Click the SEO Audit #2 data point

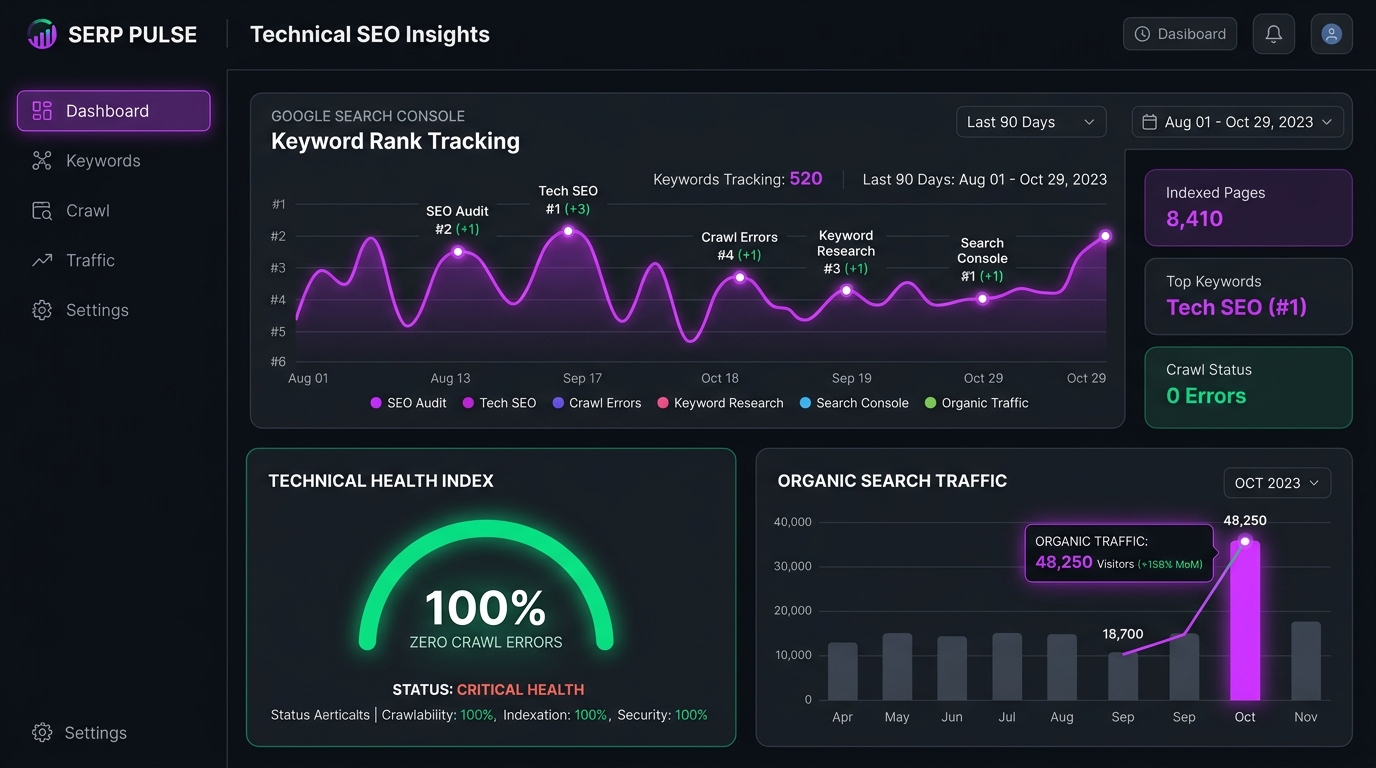pos(458,251)
